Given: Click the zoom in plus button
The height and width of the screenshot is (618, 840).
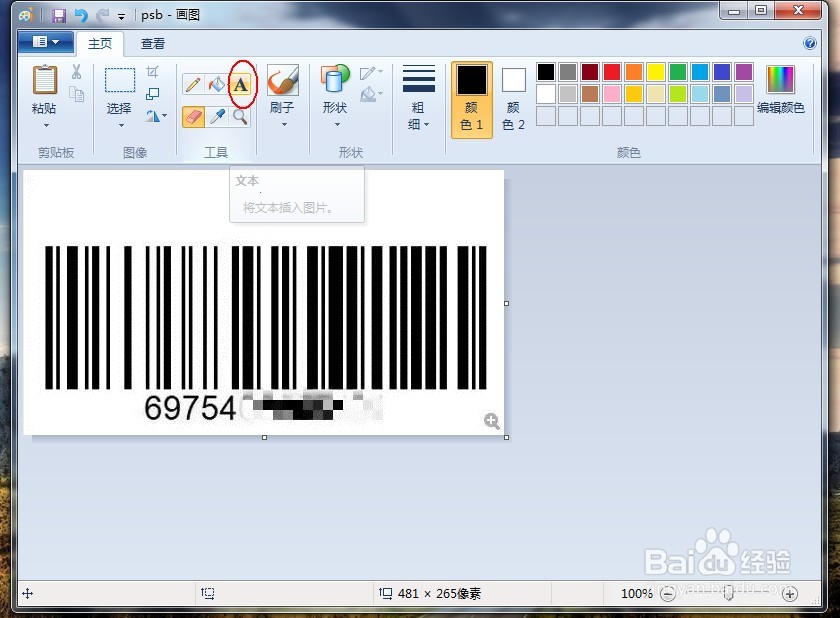Looking at the screenshot, I should point(790,593).
